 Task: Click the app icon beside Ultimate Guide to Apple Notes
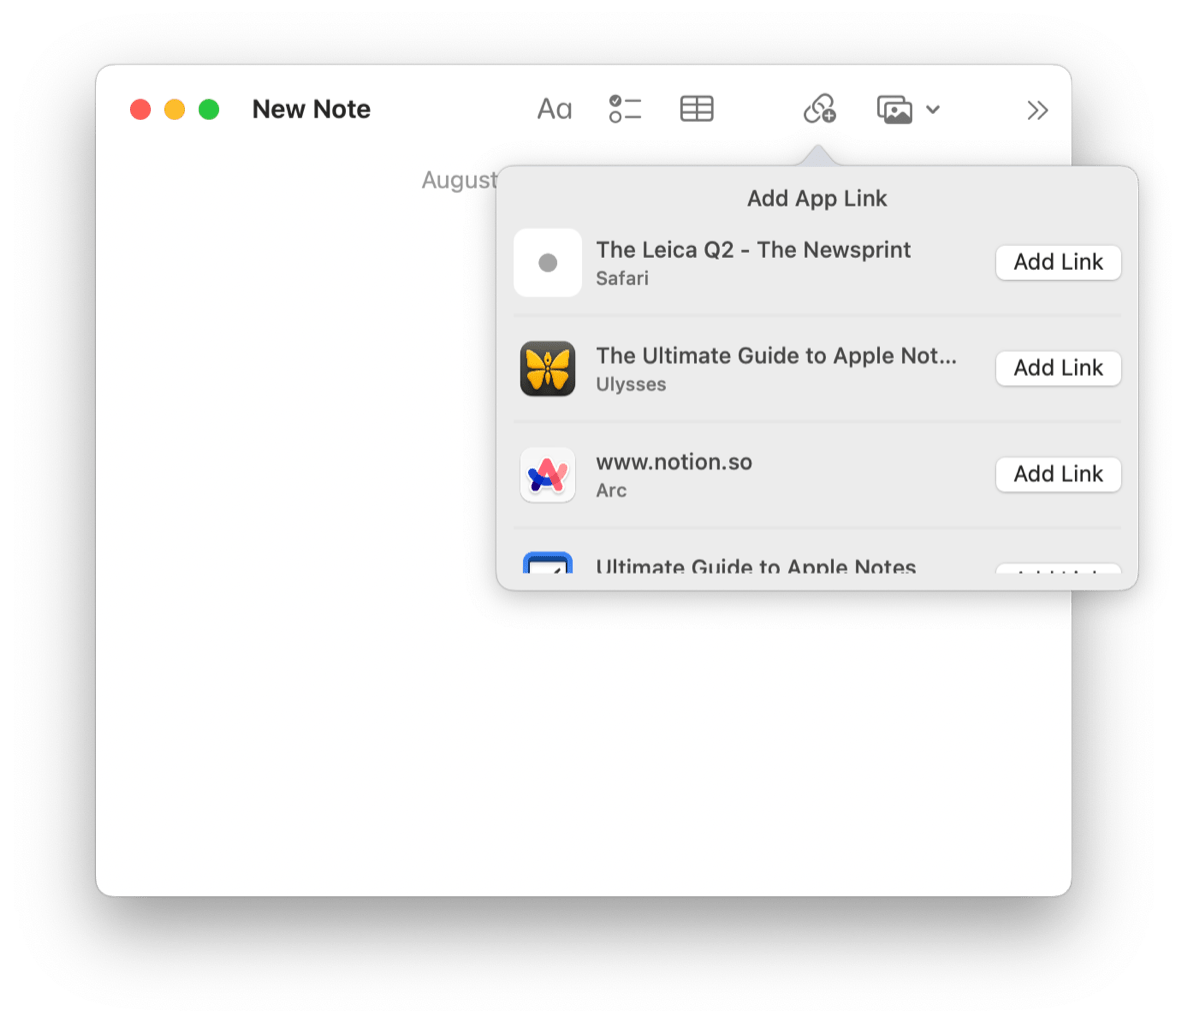pyautogui.click(x=547, y=567)
